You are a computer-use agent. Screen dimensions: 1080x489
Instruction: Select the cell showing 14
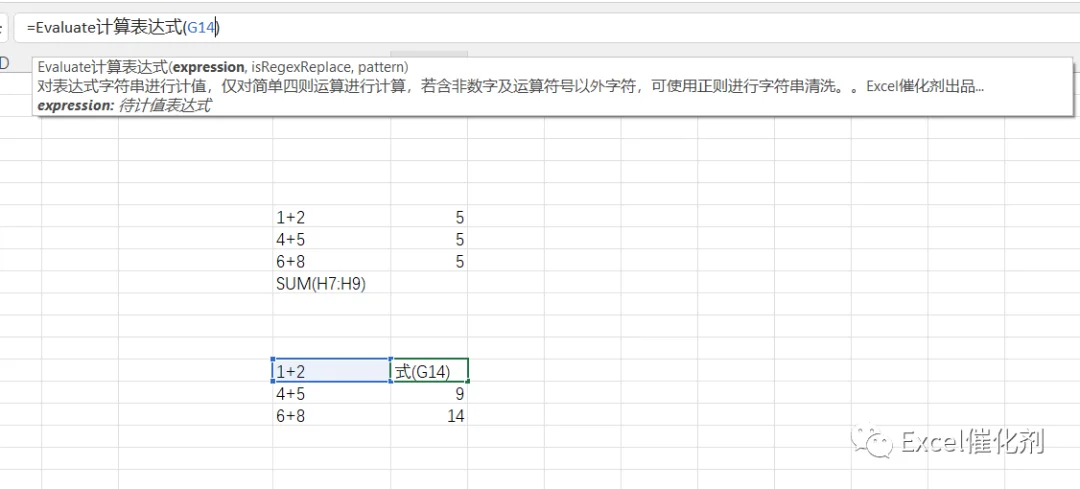coord(429,416)
